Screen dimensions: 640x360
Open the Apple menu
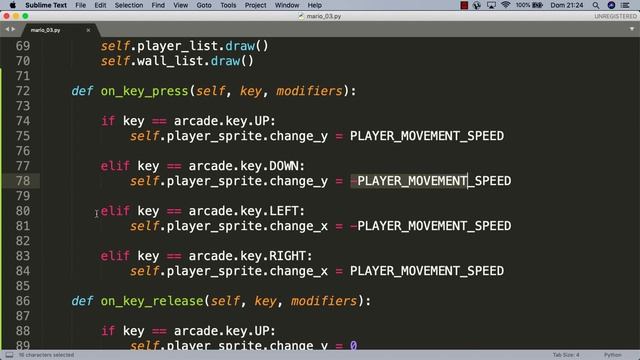click(12, 5)
